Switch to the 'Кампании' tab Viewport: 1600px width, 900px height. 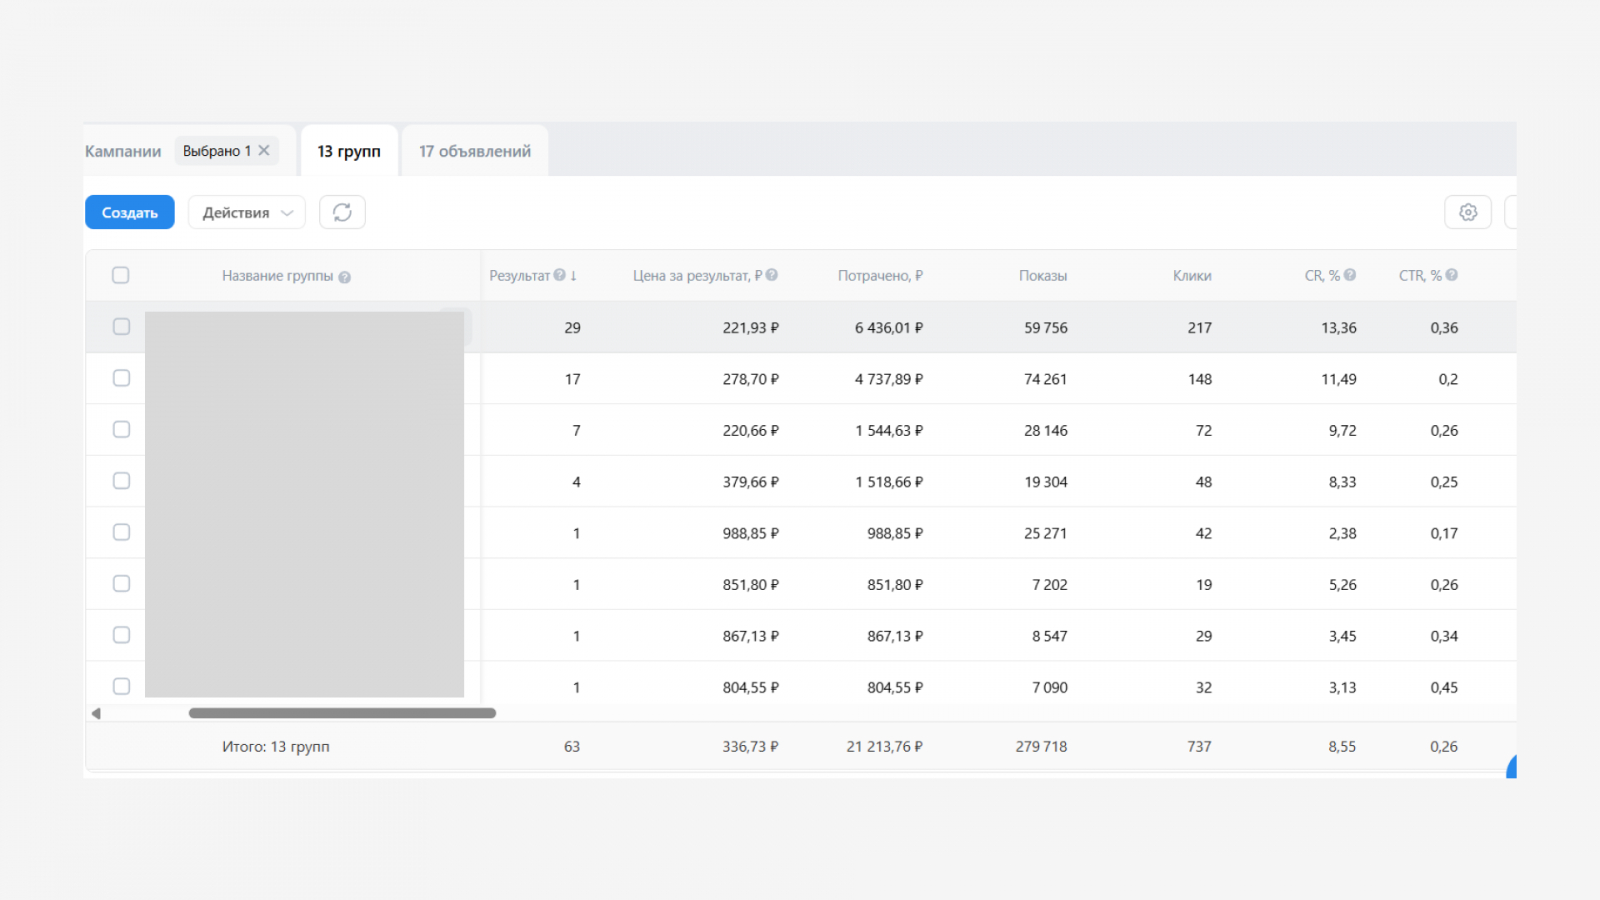point(123,151)
